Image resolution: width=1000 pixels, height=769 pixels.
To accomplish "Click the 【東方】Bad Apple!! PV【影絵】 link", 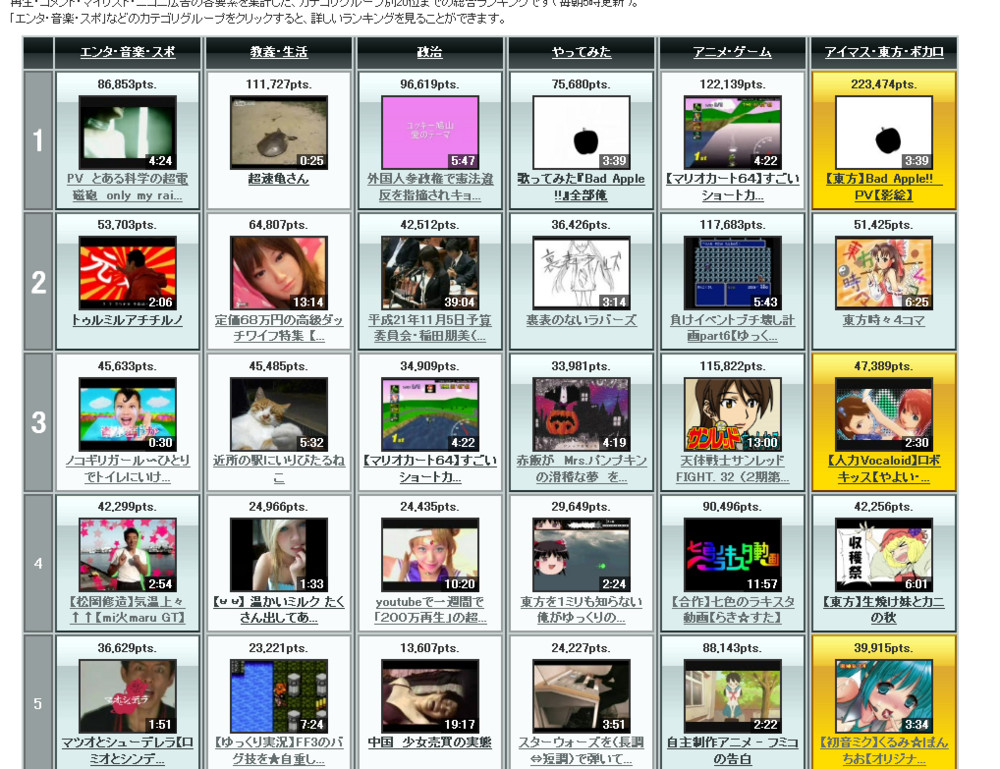I will point(884,187).
